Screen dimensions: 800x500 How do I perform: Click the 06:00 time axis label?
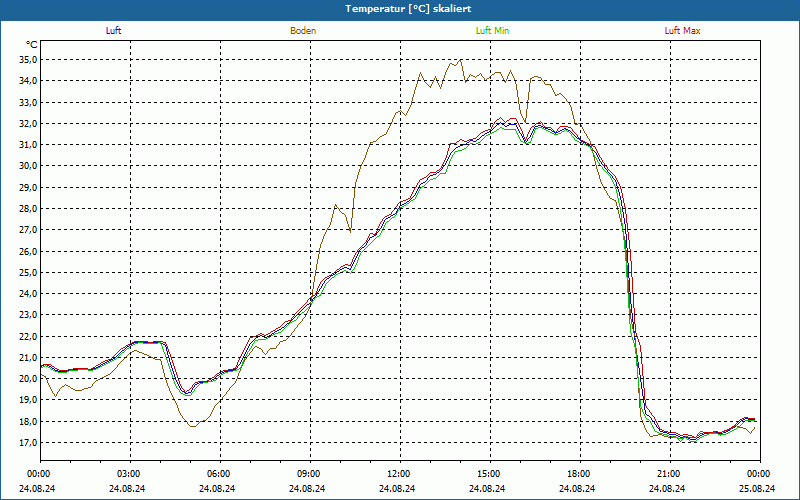218,474
